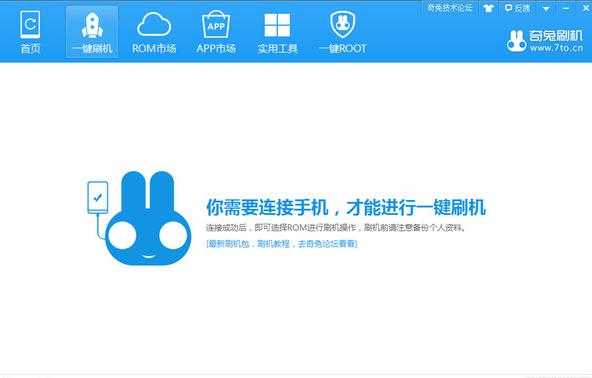Click the 最新刷机包、刷机教程 forum link
Image resolution: width=592 pixels, height=378 pixels.
(282, 244)
